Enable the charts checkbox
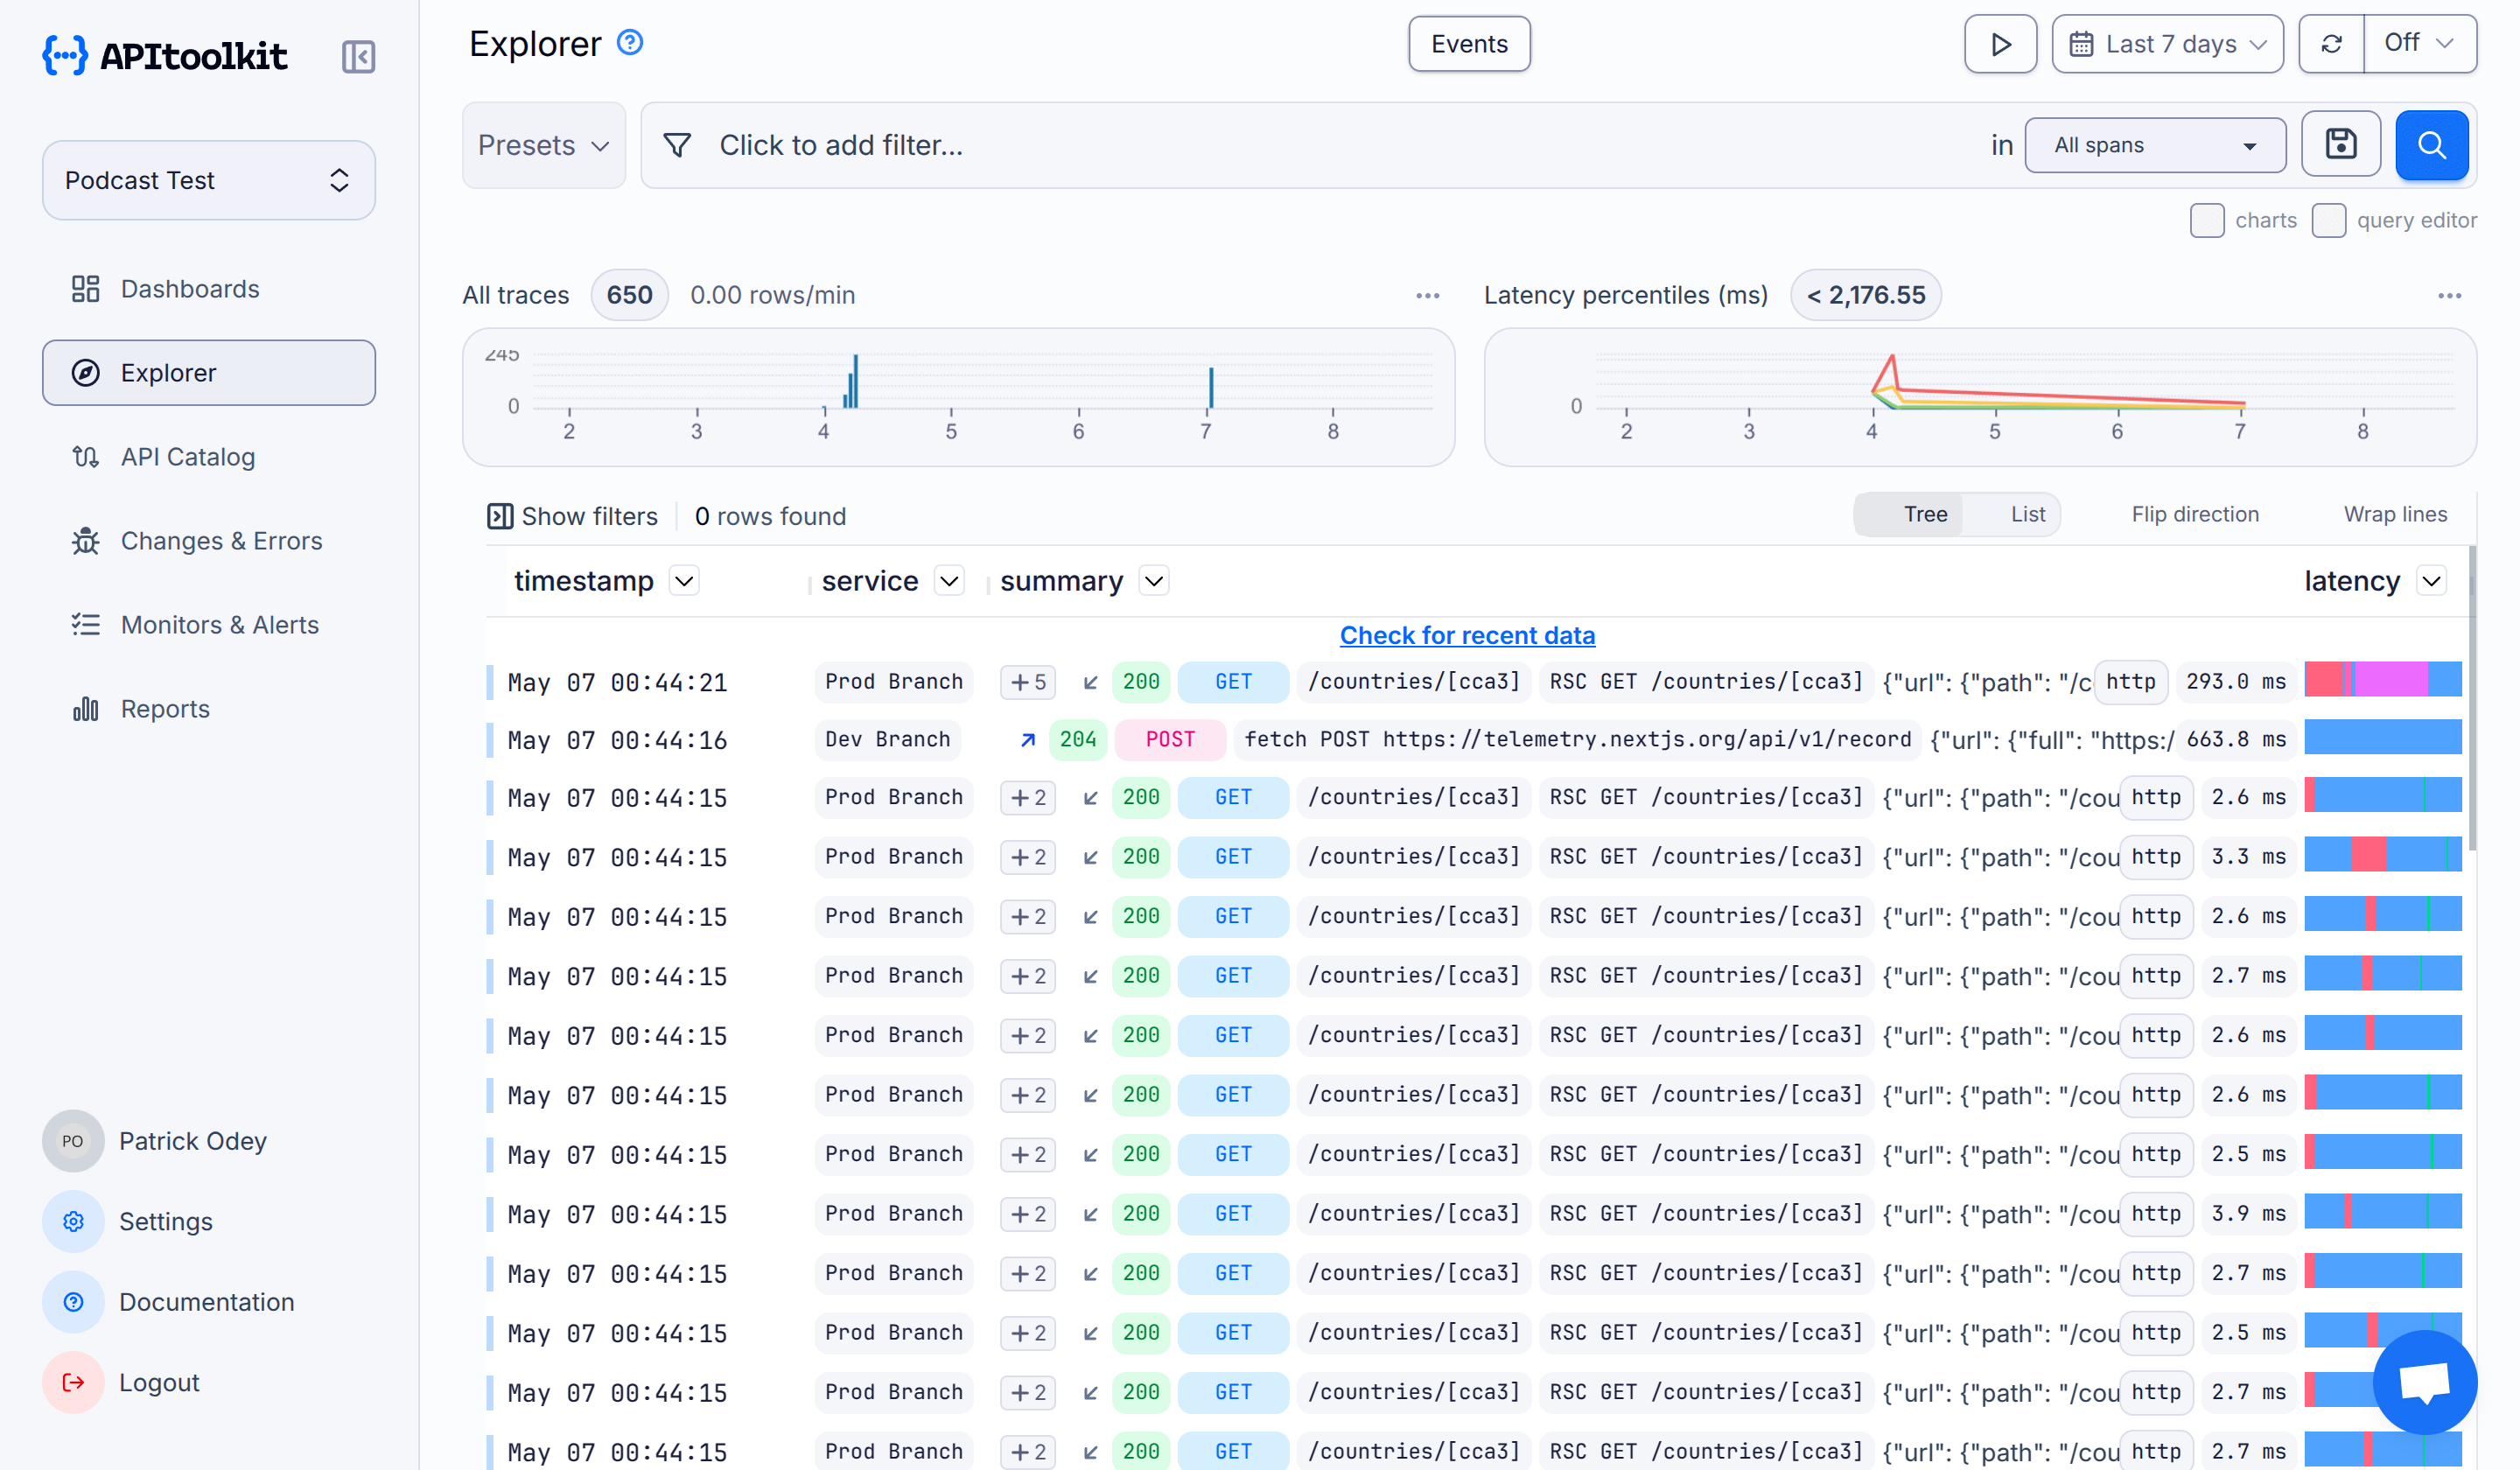This screenshot has width=2520, height=1470. [x=2208, y=220]
